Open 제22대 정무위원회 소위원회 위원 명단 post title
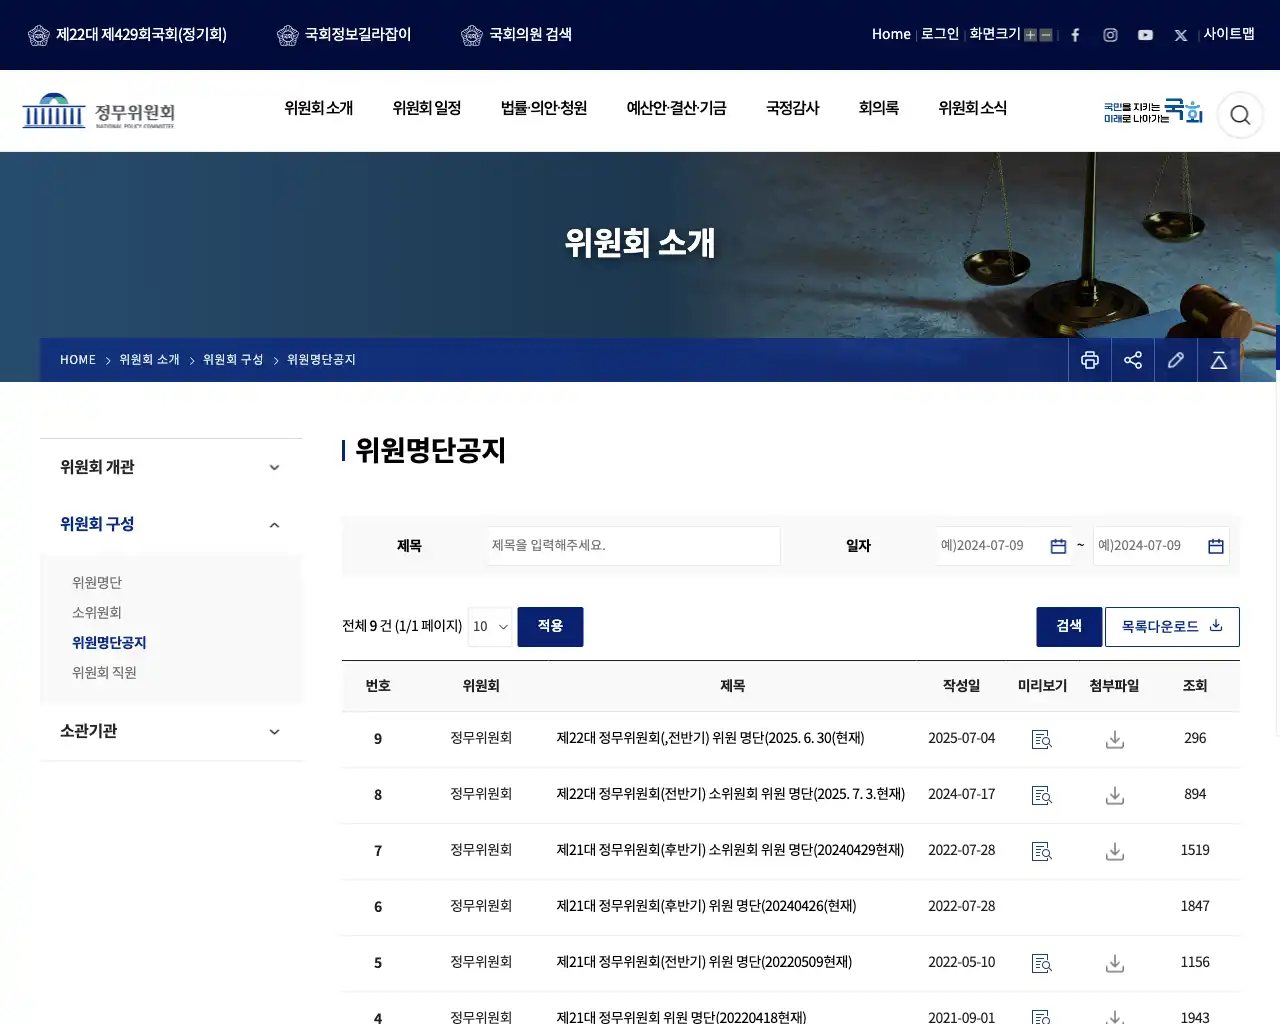Image resolution: width=1280 pixels, height=1024 pixels. pos(731,794)
